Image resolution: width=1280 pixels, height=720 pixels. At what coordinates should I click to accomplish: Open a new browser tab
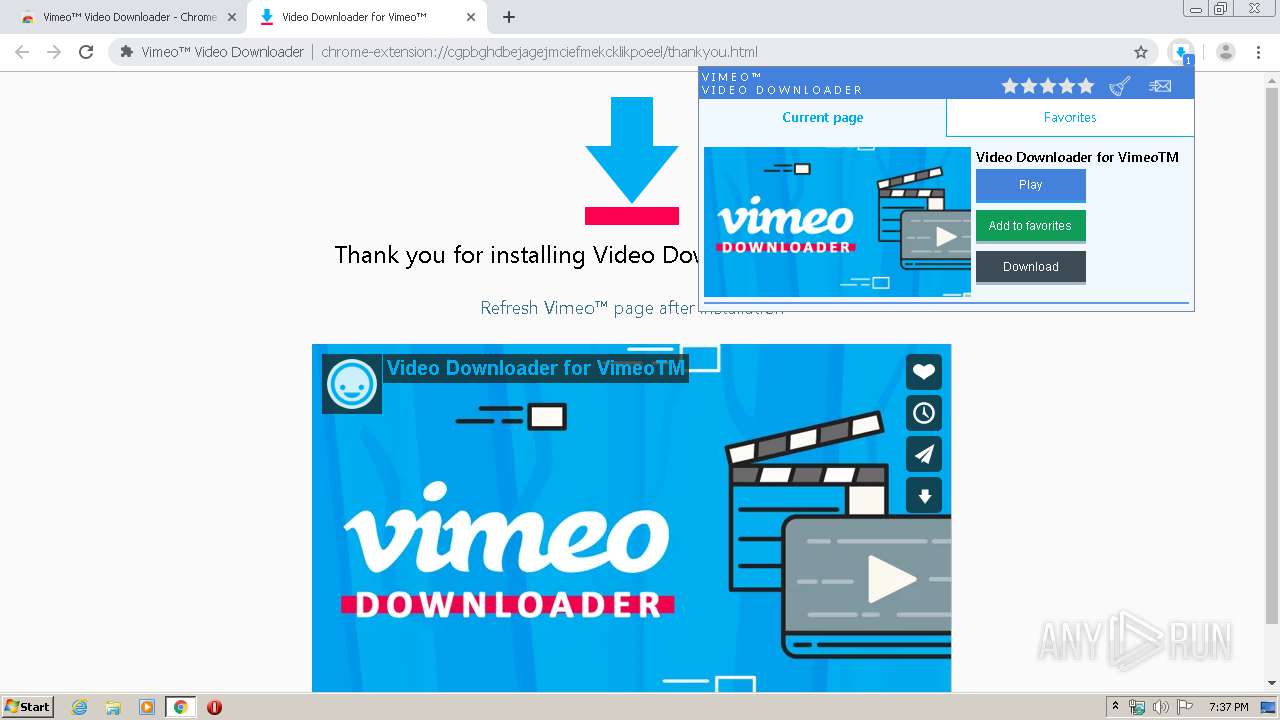pos(509,17)
